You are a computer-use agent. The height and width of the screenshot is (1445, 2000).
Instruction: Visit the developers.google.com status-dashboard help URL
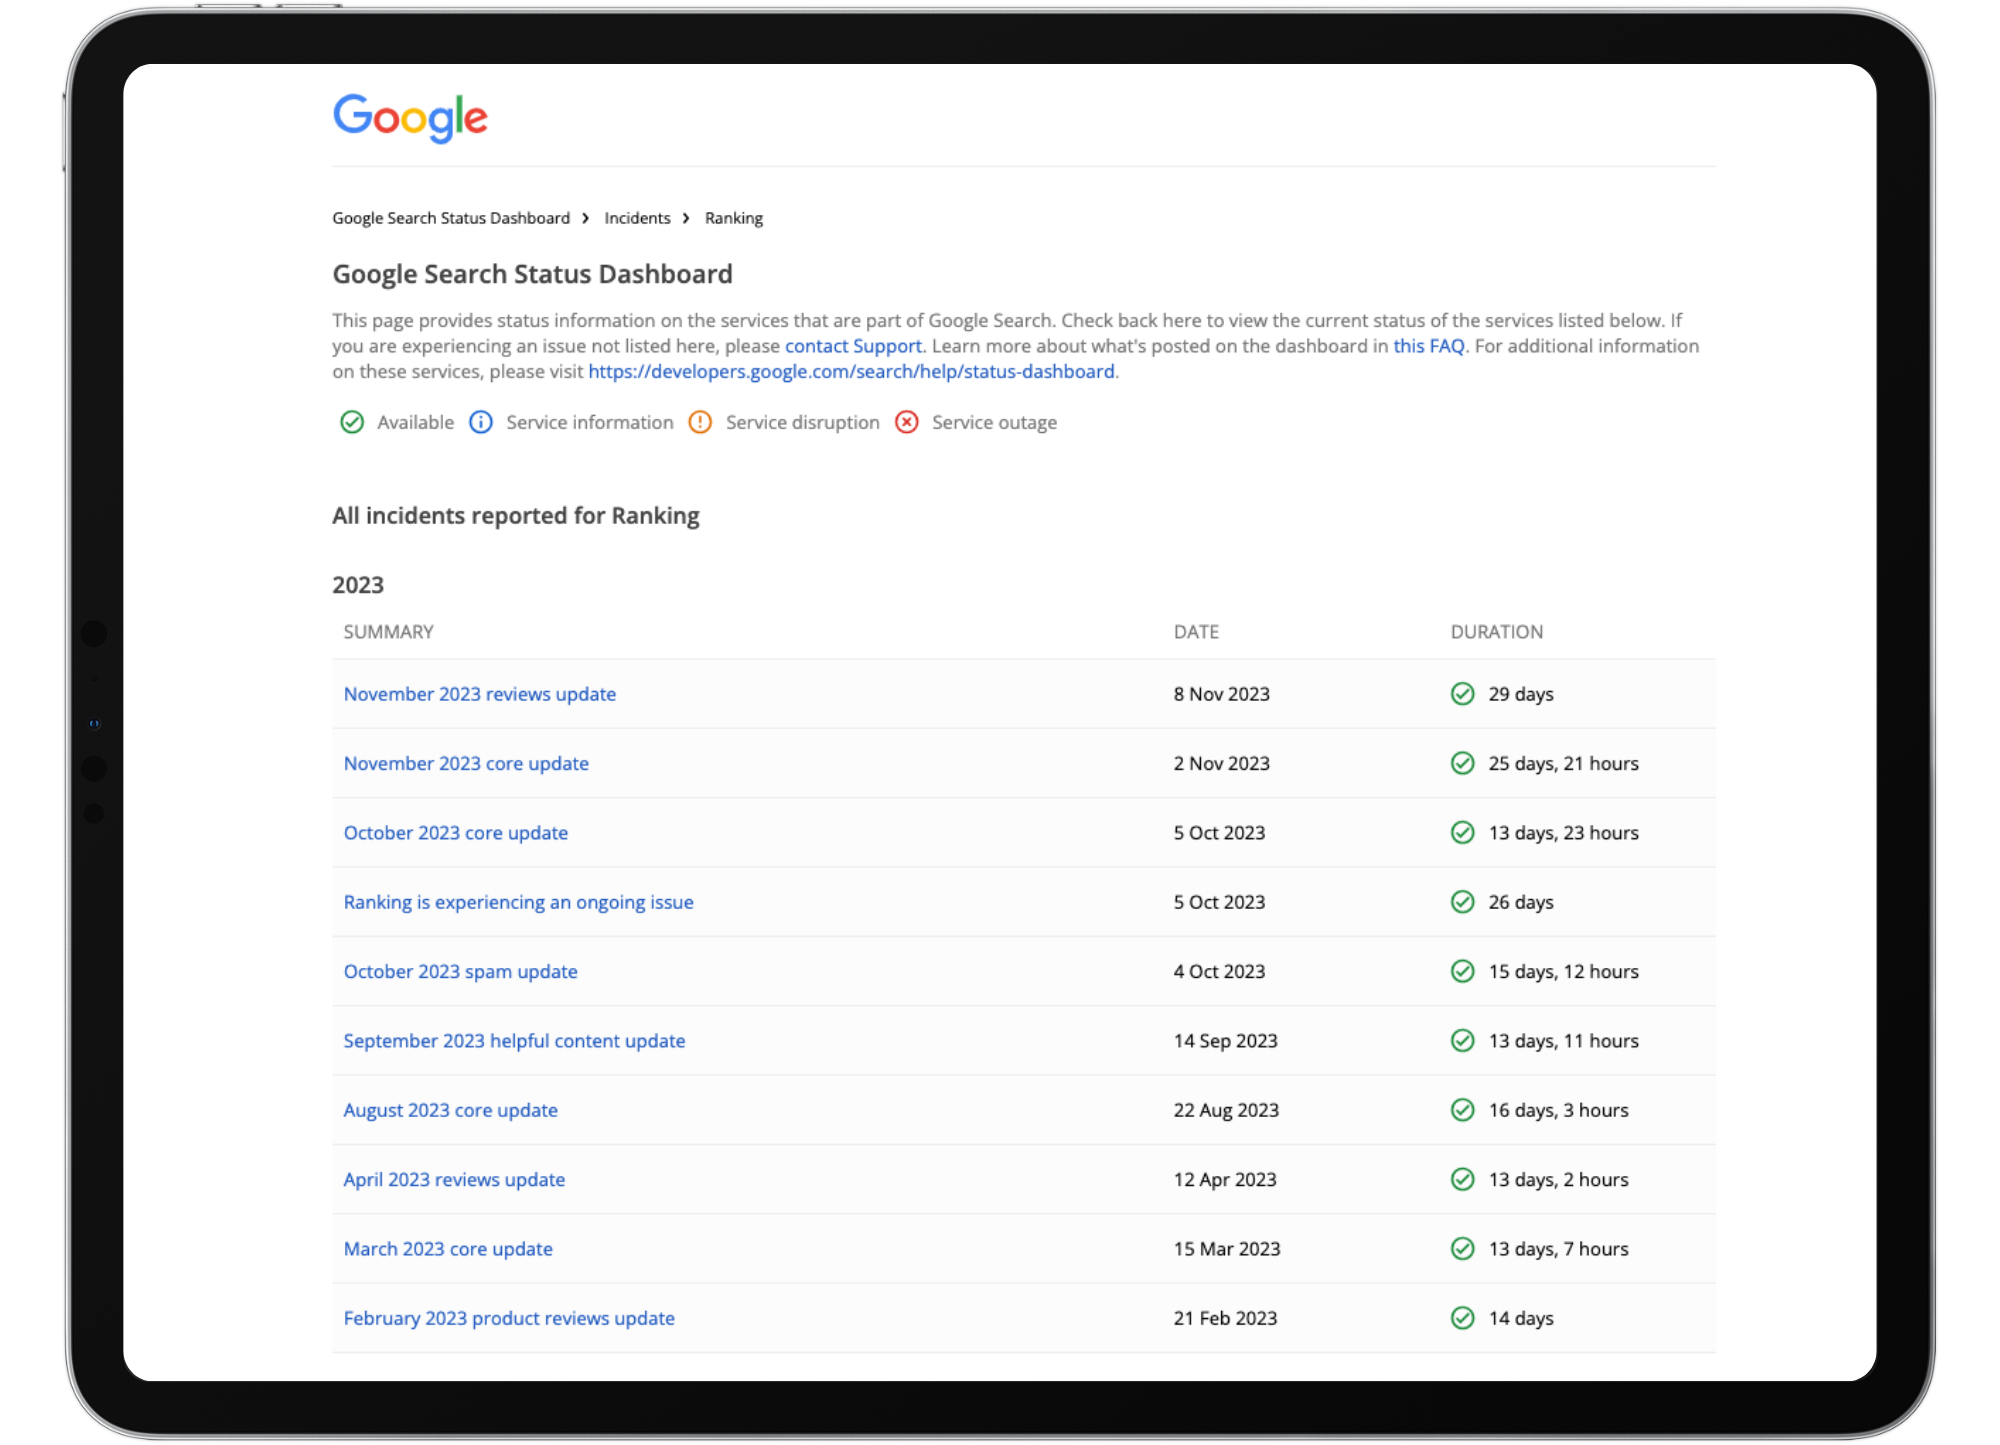pos(851,371)
